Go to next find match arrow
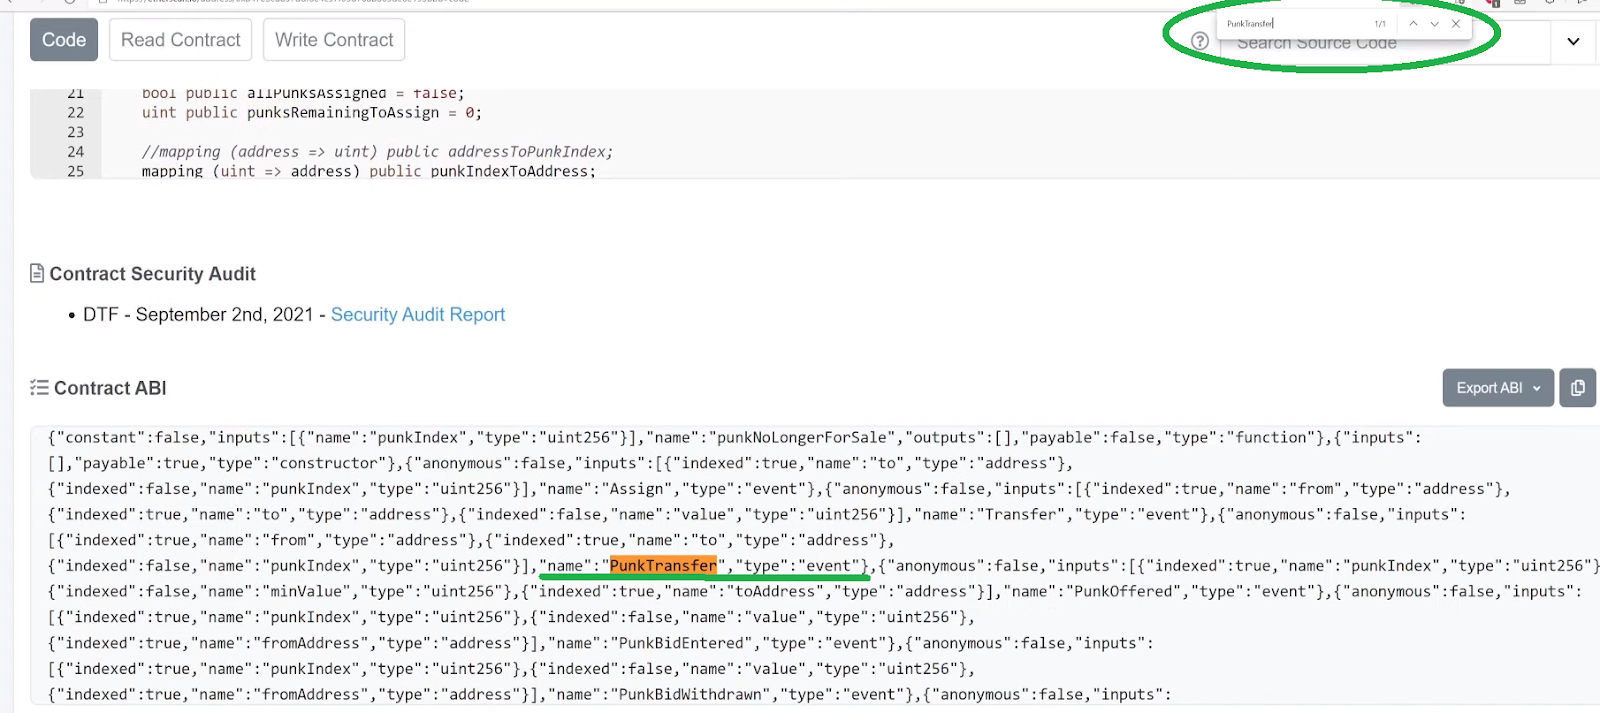Image resolution: width=1600 pixels, height=713 pixels. [x=1434, y=23]
